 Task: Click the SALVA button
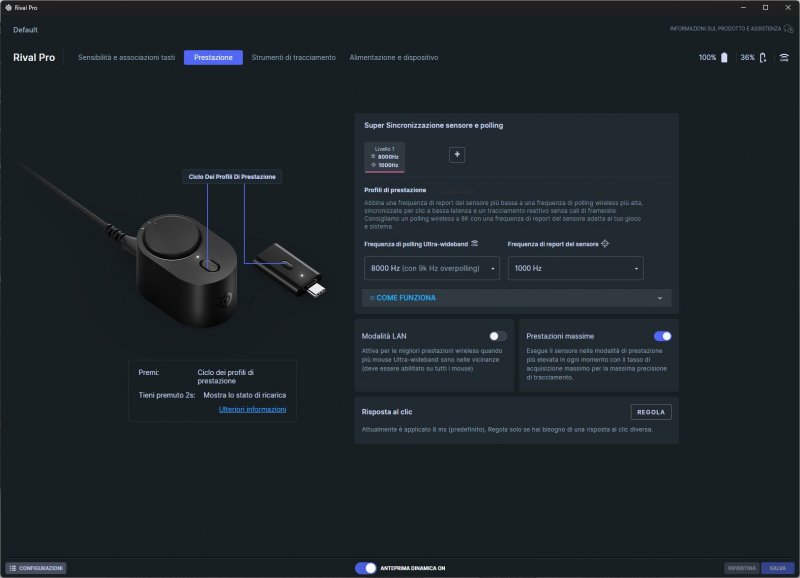coord(778,568)
